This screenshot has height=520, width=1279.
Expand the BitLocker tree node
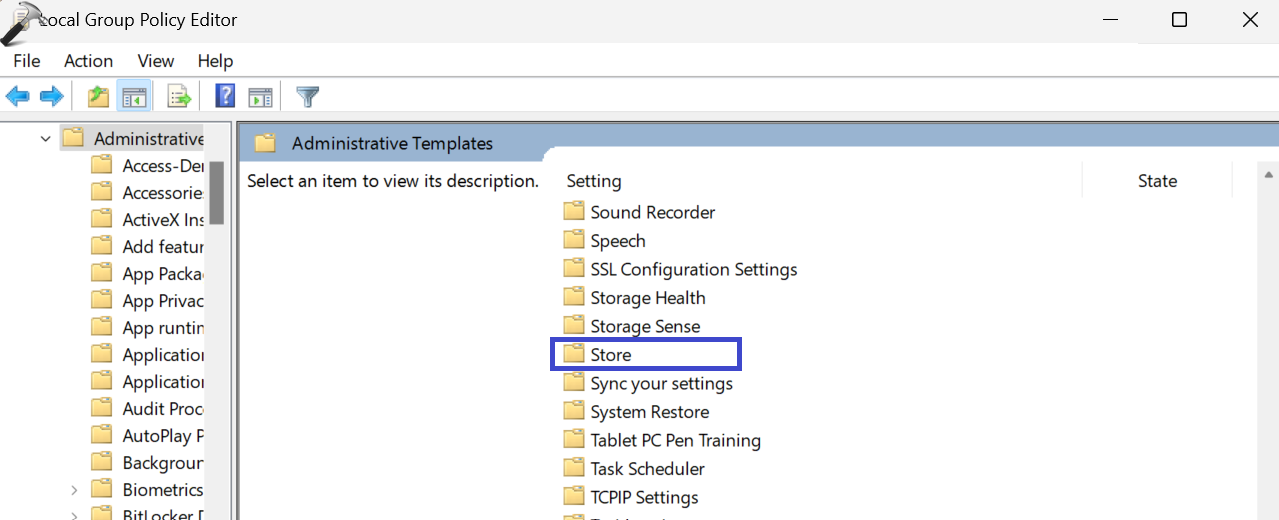74,515
